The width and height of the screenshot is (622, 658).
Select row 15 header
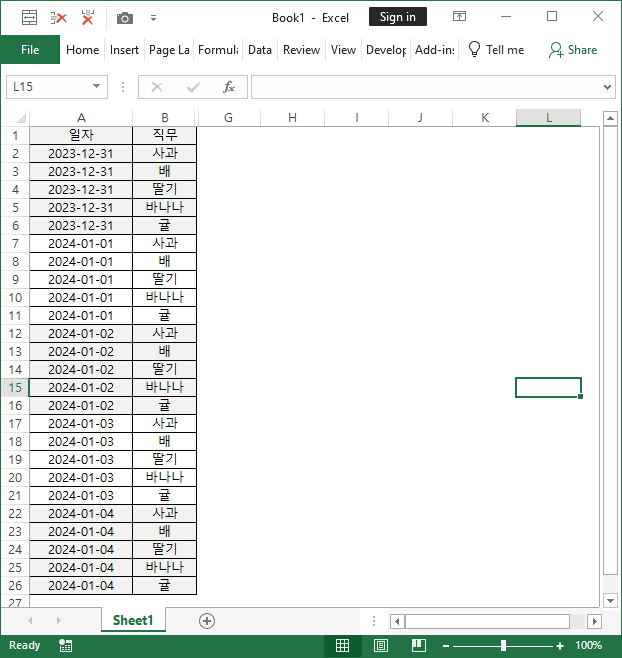[x=15, y=387]
